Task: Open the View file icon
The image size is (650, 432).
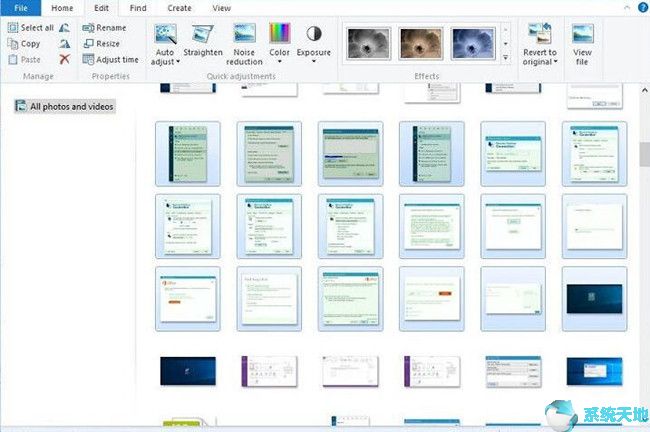Action: 582,34
